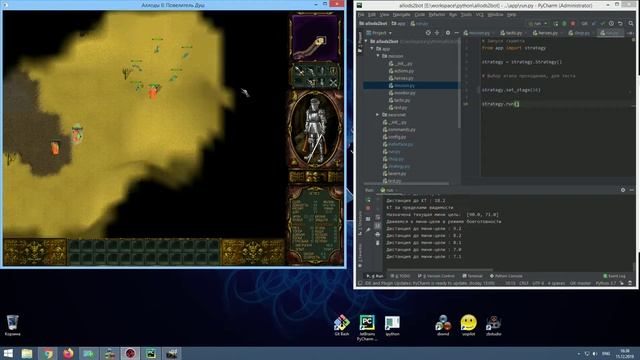Select commands.py in project tree
The width and height of the screenshot is (640, 360).
399,129
